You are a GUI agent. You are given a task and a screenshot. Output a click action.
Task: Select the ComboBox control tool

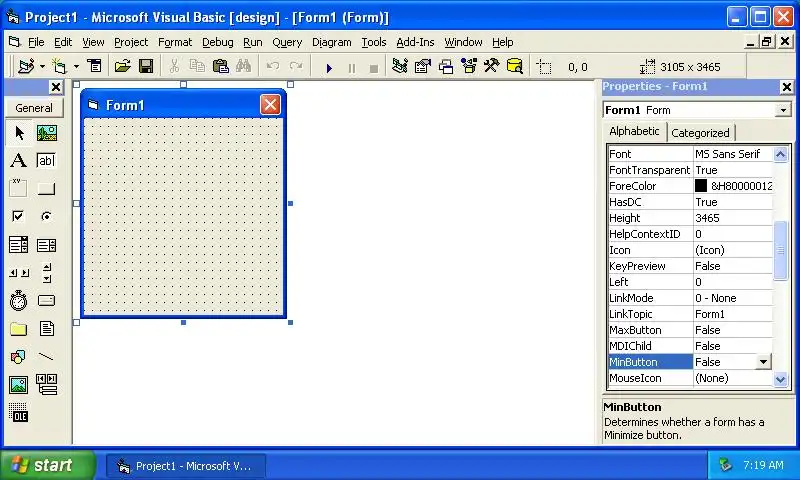pos(18,245)
